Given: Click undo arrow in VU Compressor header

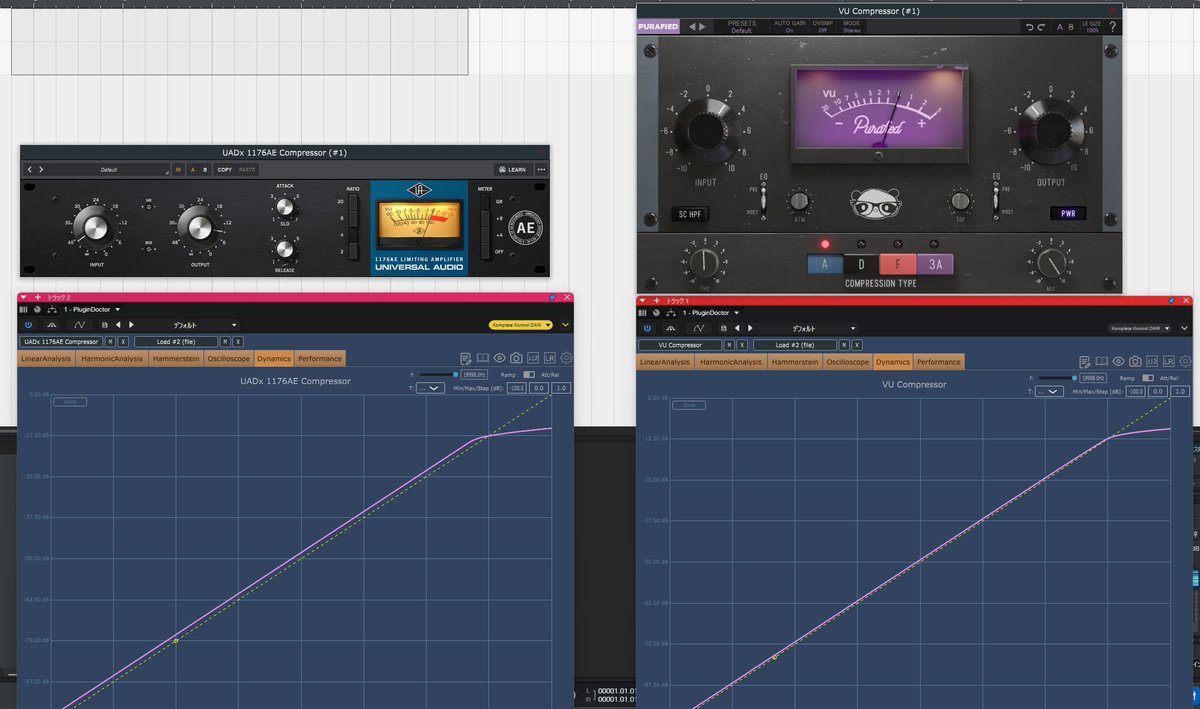Looking at the screenshot, I should pos(1030,27).
